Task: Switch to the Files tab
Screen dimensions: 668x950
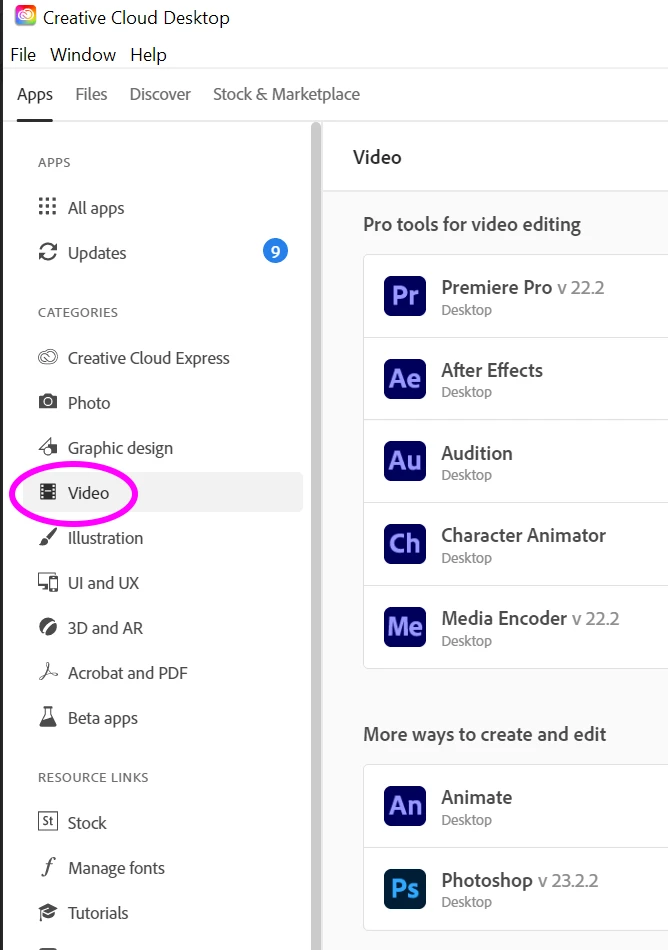Action: pos(91,95)
